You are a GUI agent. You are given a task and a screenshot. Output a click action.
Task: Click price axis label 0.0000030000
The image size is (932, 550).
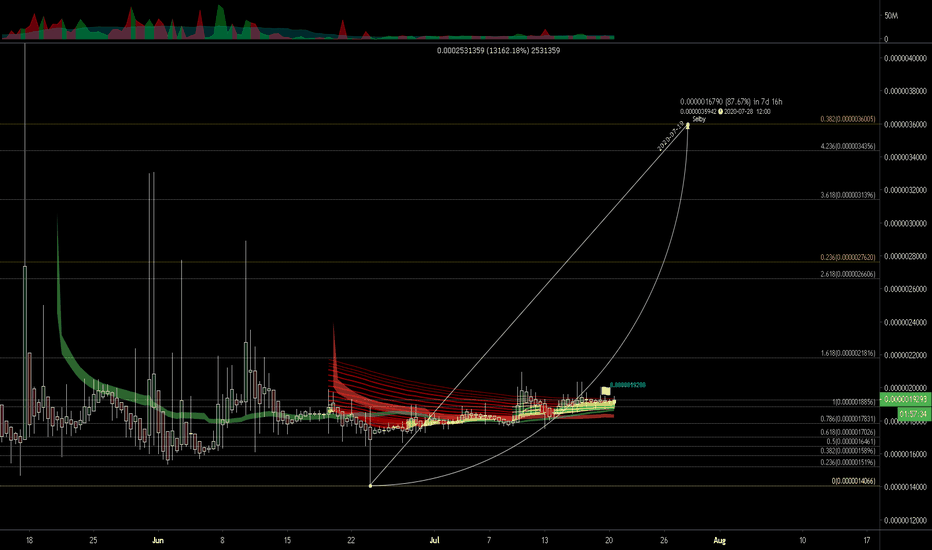905,224
